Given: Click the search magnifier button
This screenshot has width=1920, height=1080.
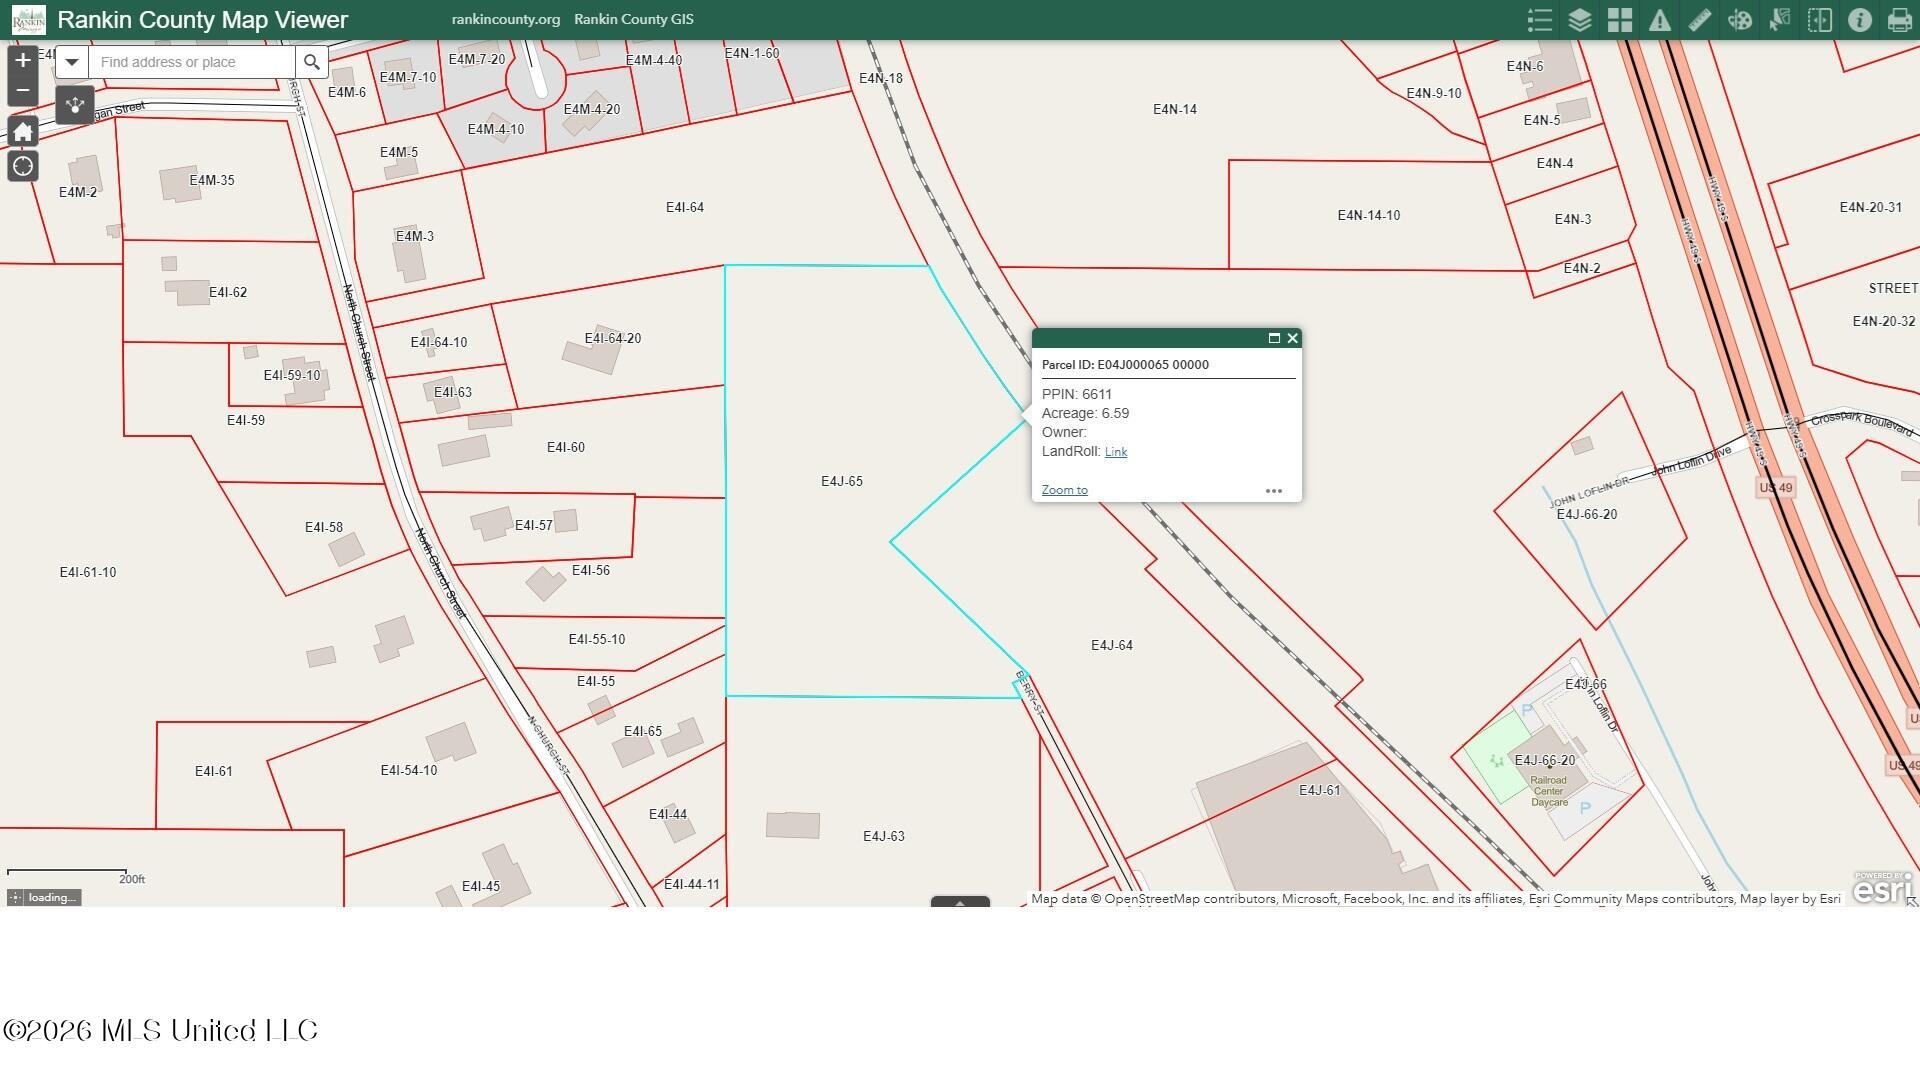Looking at the screenshot, I should pos(312,62).
